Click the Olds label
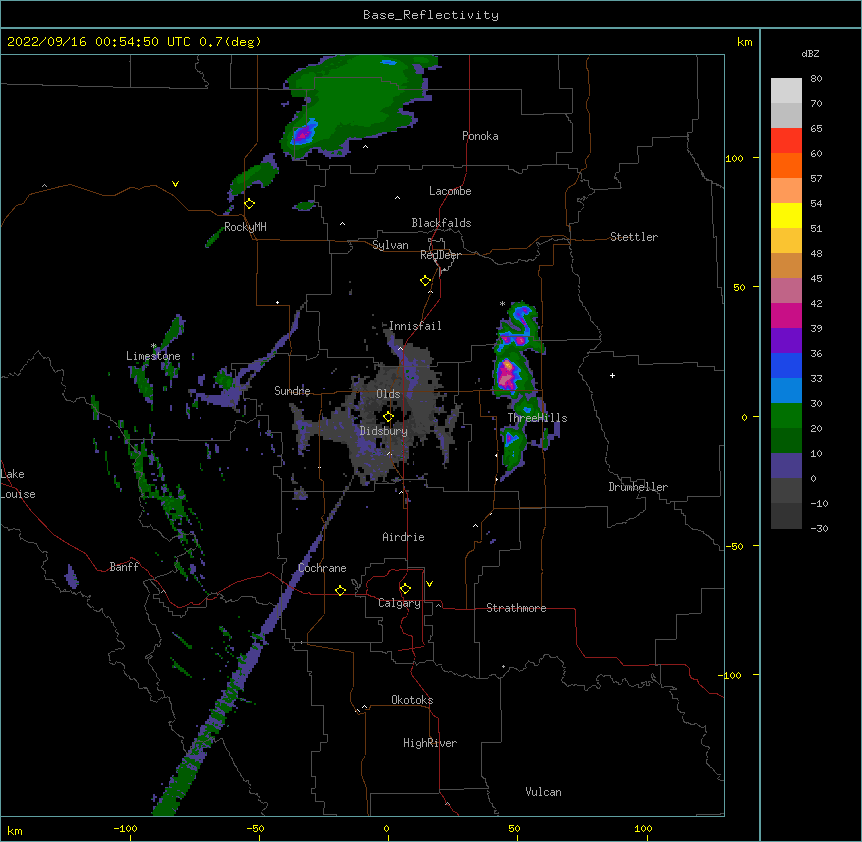The image size is (862, 842). pos(388,394)
